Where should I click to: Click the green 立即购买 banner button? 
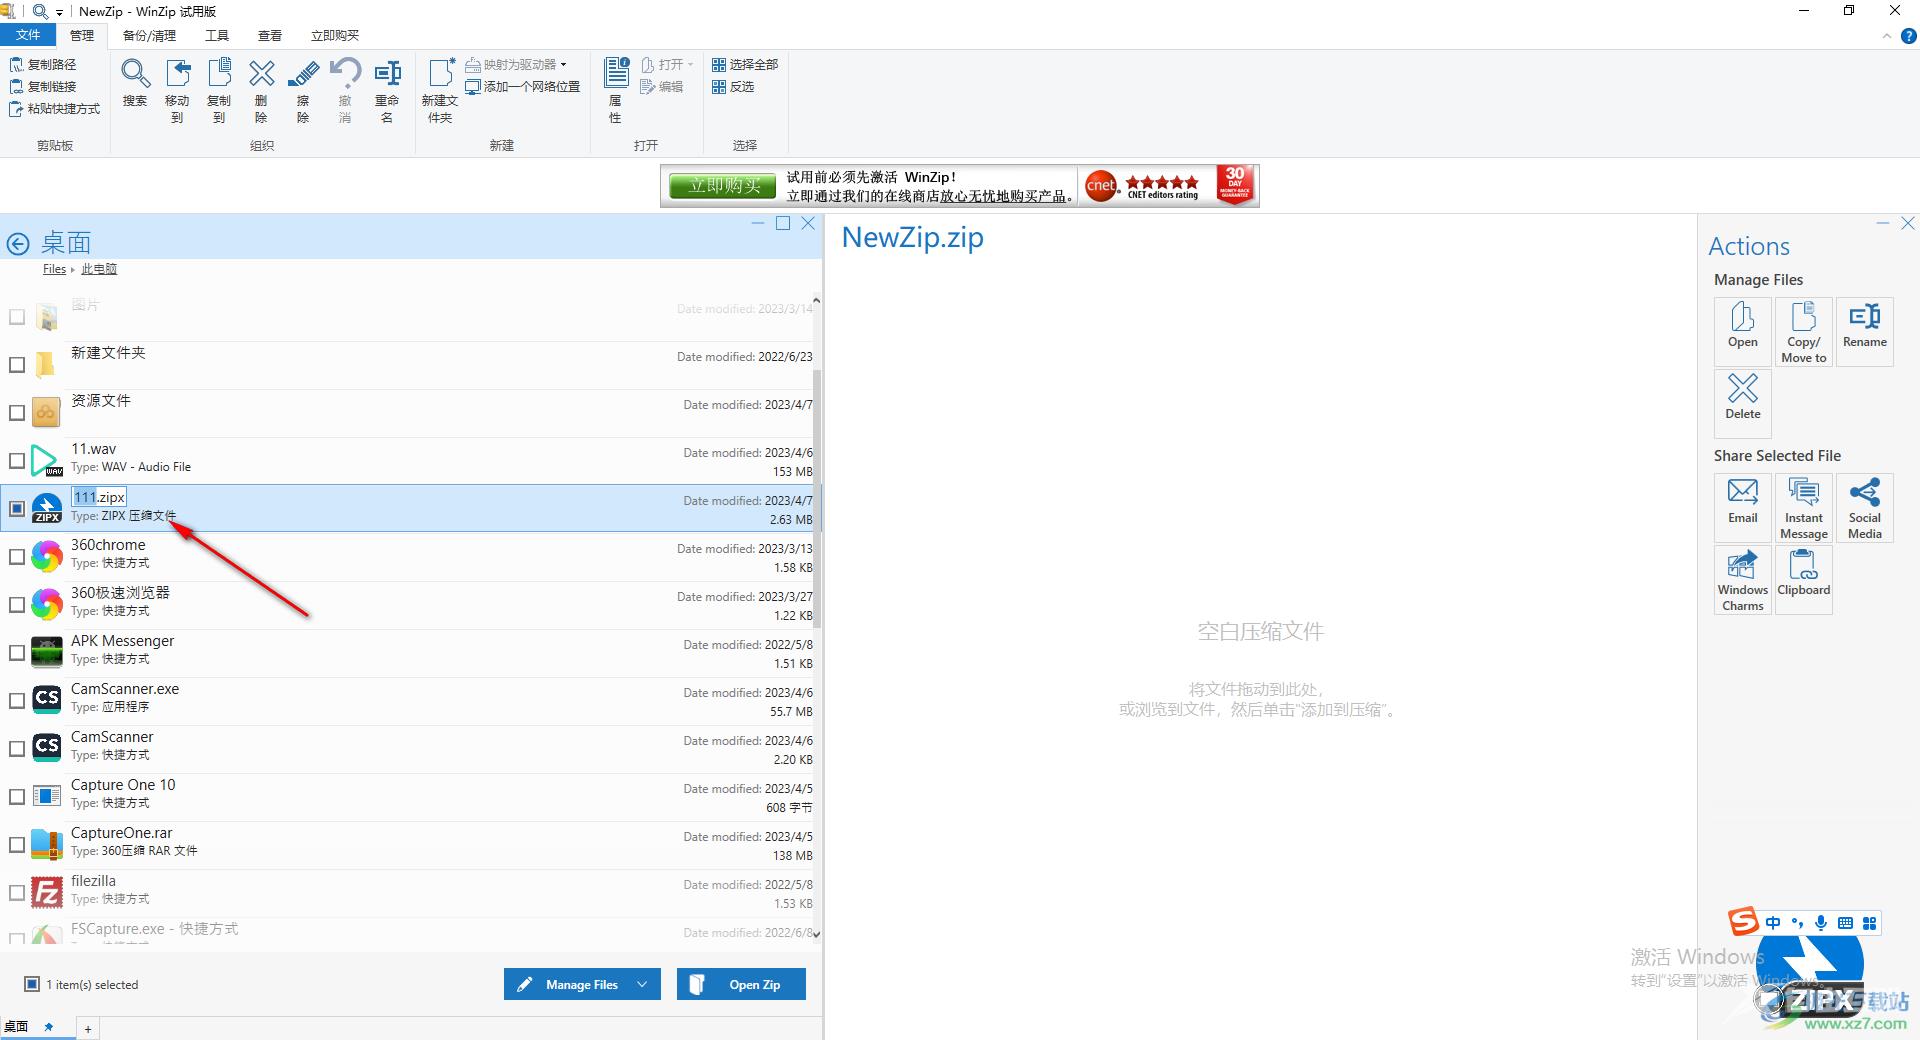tap(725, 186)
